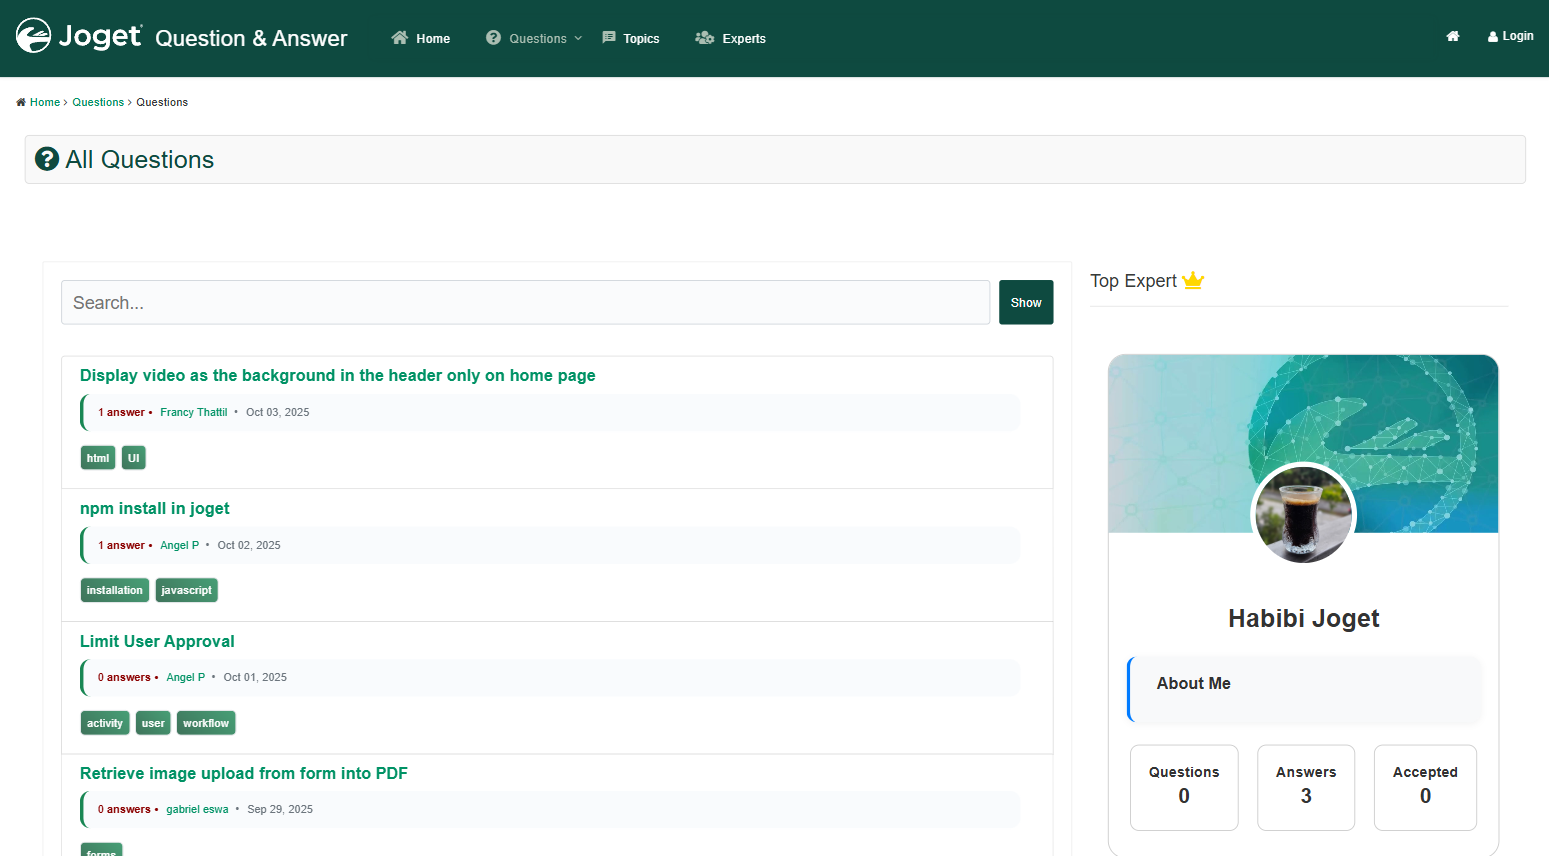Focus the Search input field
The width and height of the screenshot is (1549, 856).
525,303
